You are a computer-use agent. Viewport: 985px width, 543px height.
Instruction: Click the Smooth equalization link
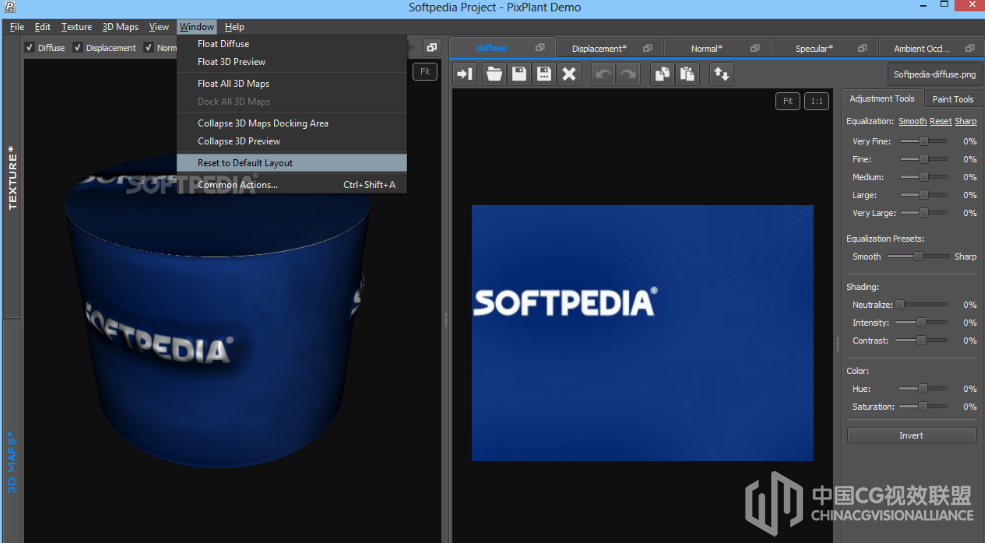point(912,121)
